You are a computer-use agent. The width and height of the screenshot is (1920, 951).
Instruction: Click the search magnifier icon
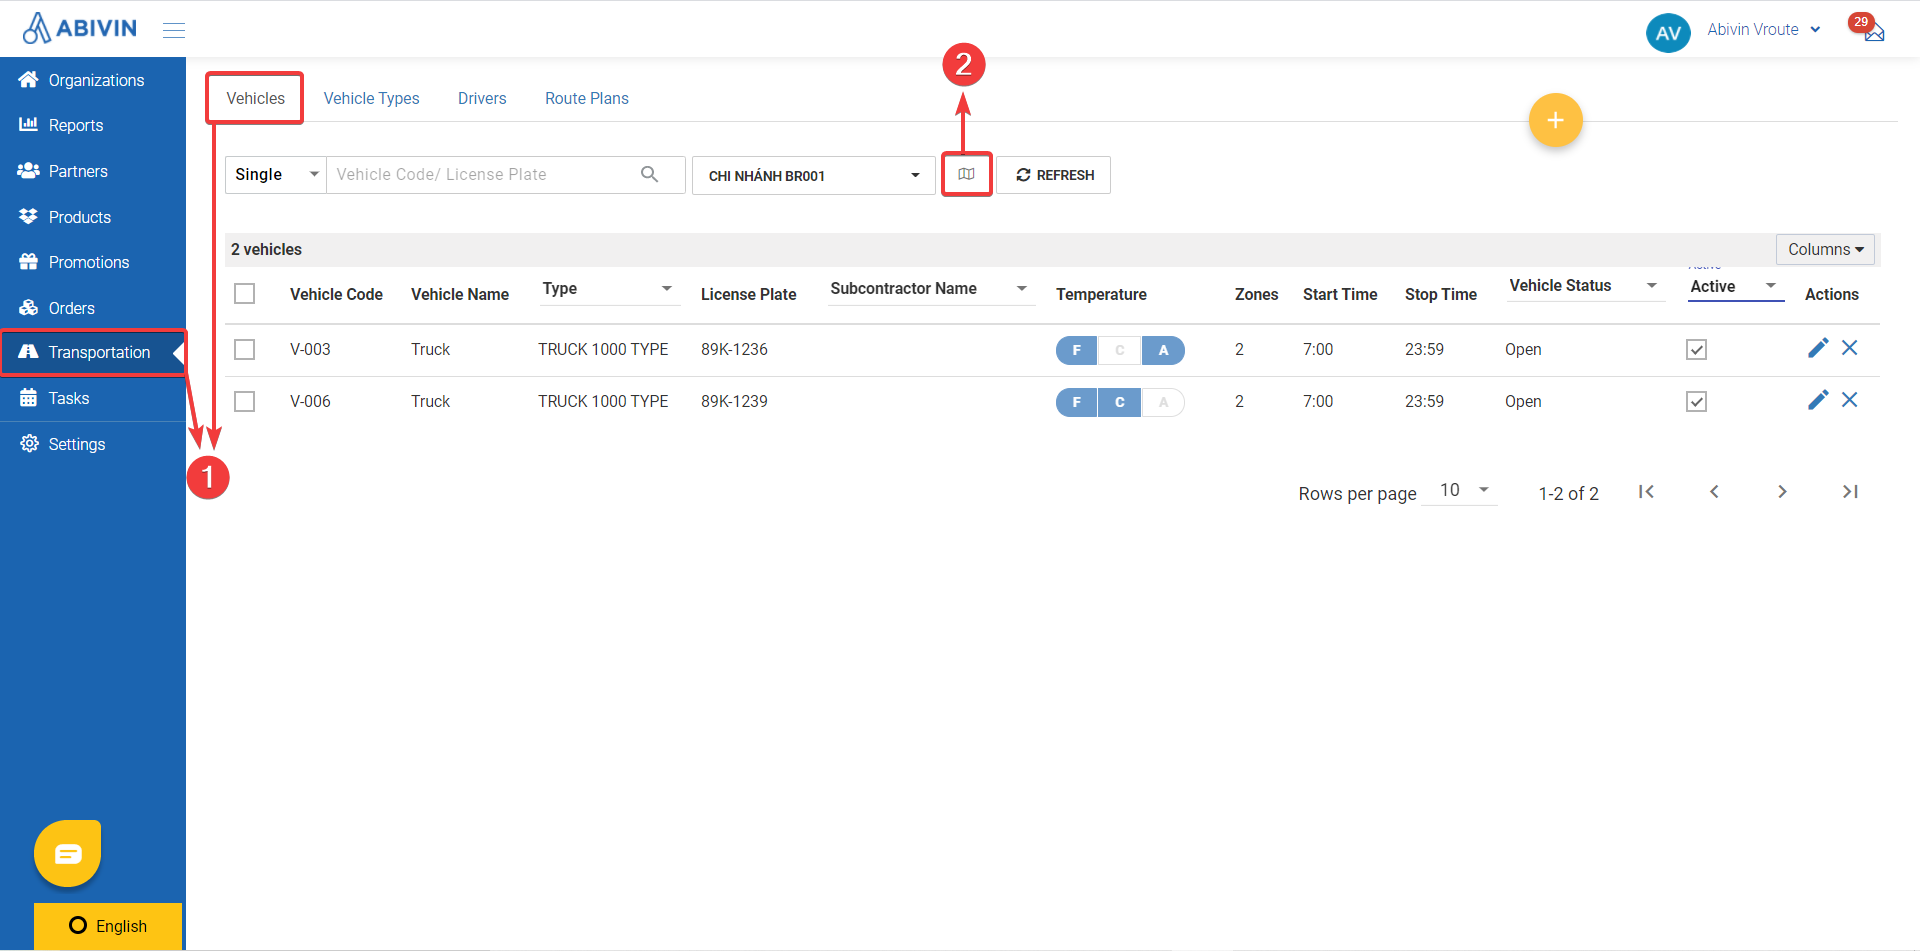(650, 174)
